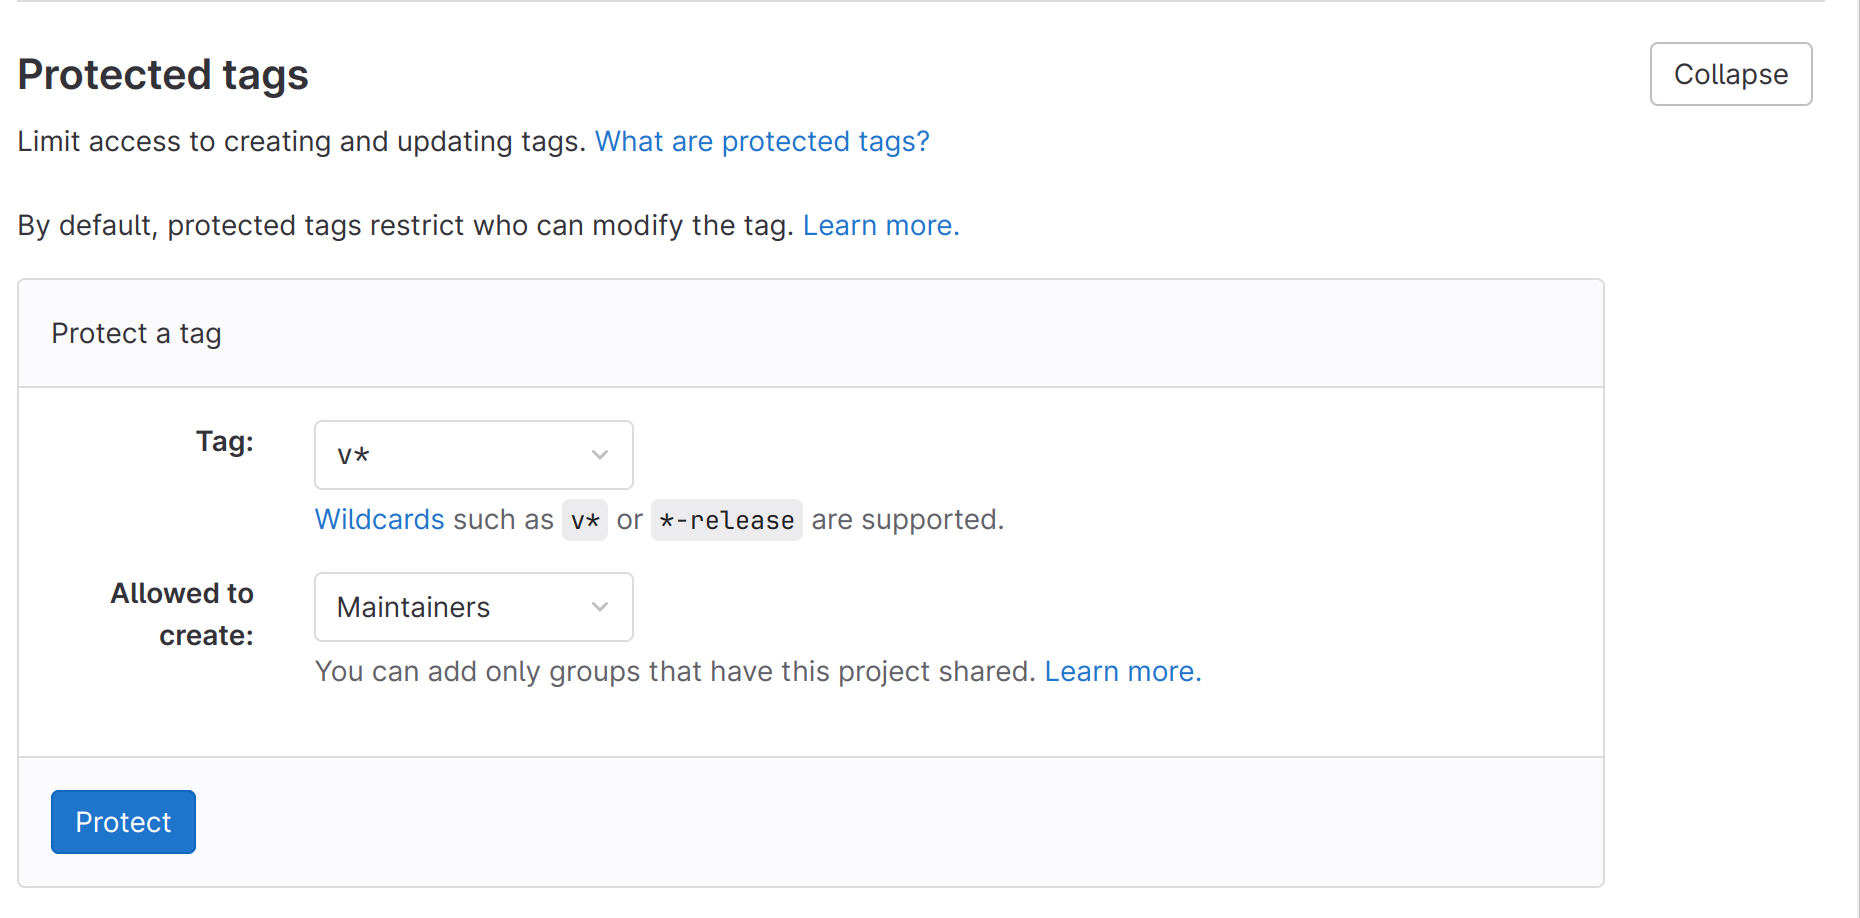The width and height of the screenshot is (1860, 918).
Task: Click the 'Limit access to creating' description text
Action: (x=301, y=142)
